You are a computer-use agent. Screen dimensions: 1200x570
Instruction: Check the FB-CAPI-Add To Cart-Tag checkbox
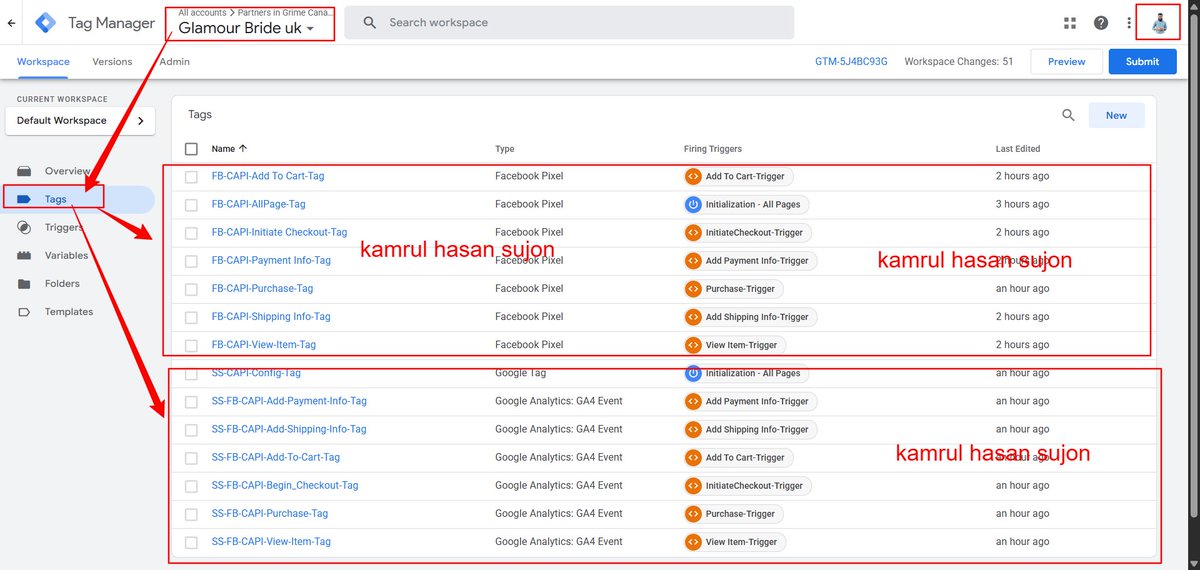[191, 176]
